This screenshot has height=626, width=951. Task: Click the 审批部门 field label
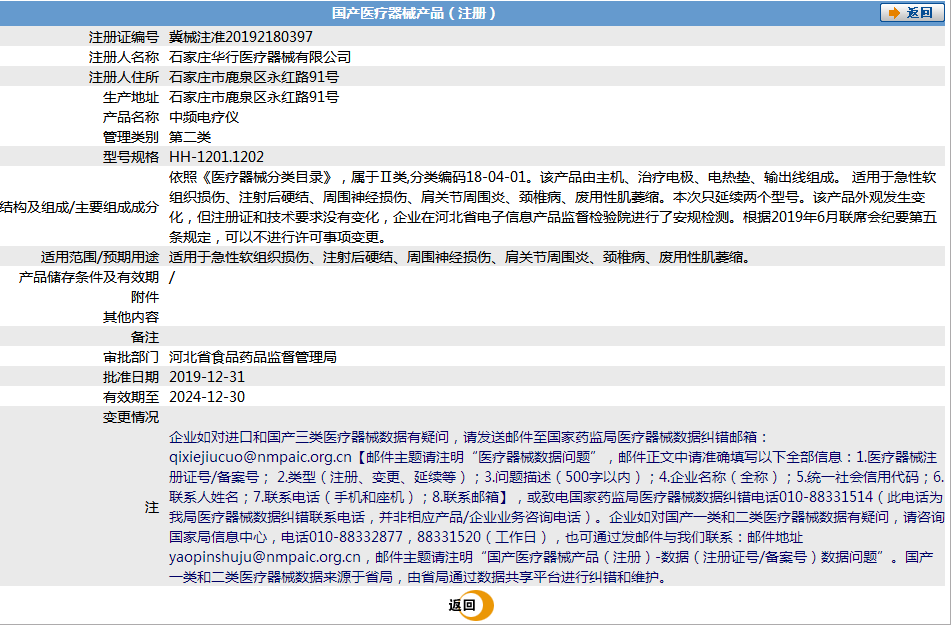coord(131,357)
